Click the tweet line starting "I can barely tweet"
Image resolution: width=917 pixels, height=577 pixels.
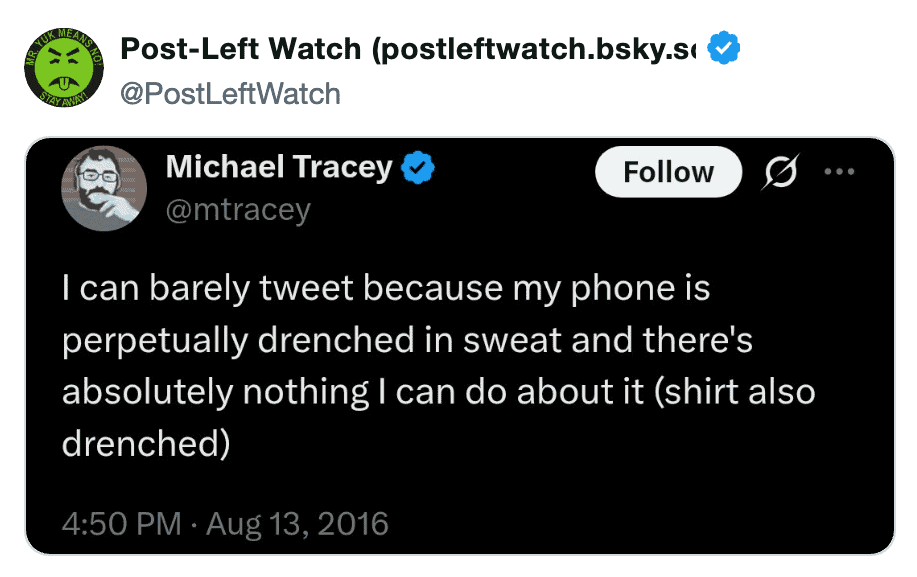386,288
